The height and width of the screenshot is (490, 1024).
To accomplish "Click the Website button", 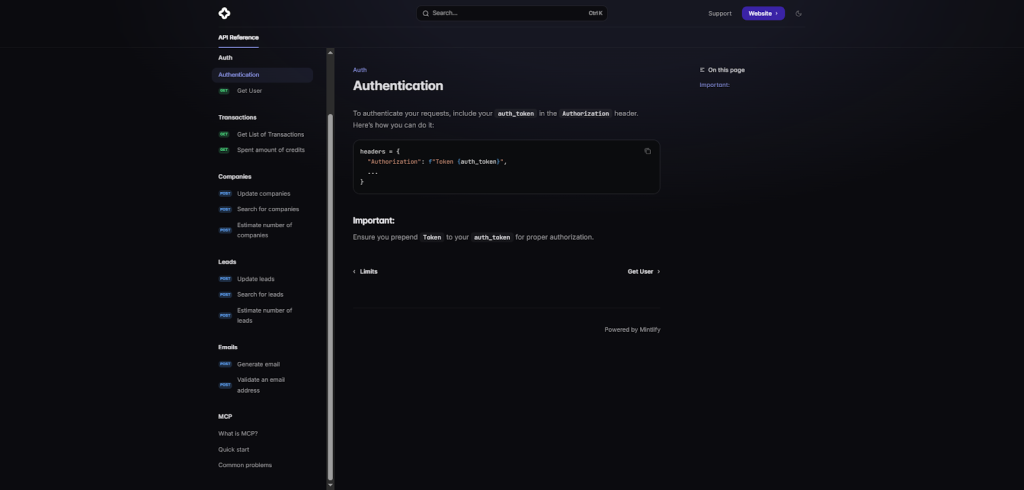I will coord(763,13).
